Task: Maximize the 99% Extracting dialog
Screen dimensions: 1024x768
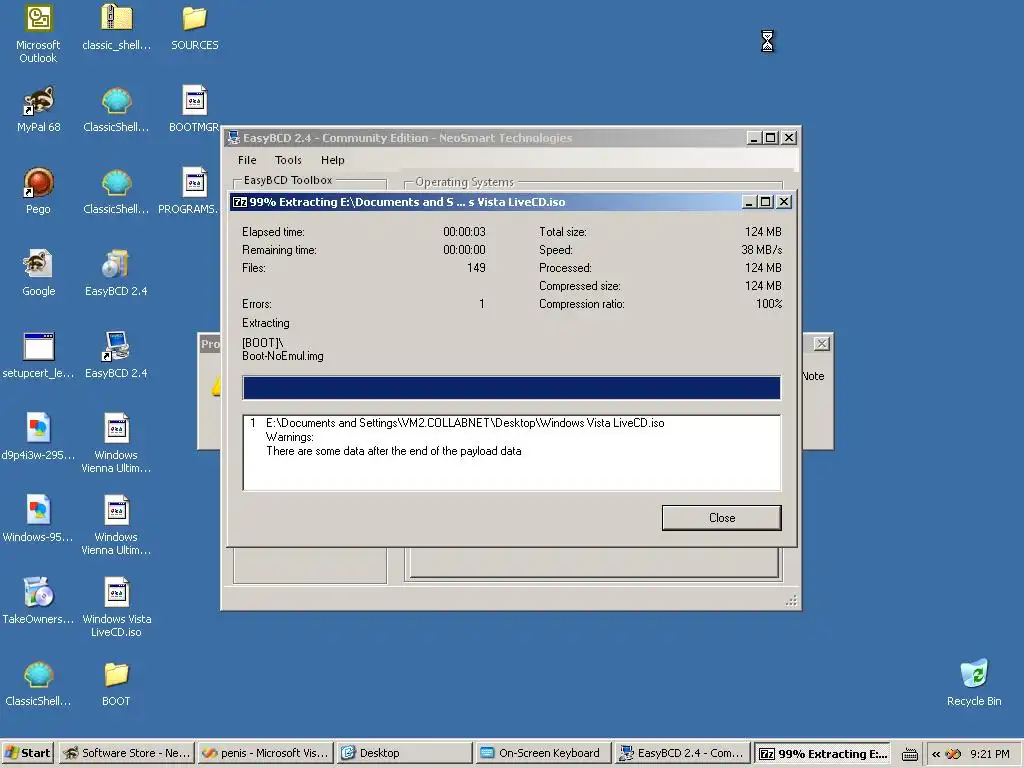Action: pyautogui.click(x=765, y=202)
